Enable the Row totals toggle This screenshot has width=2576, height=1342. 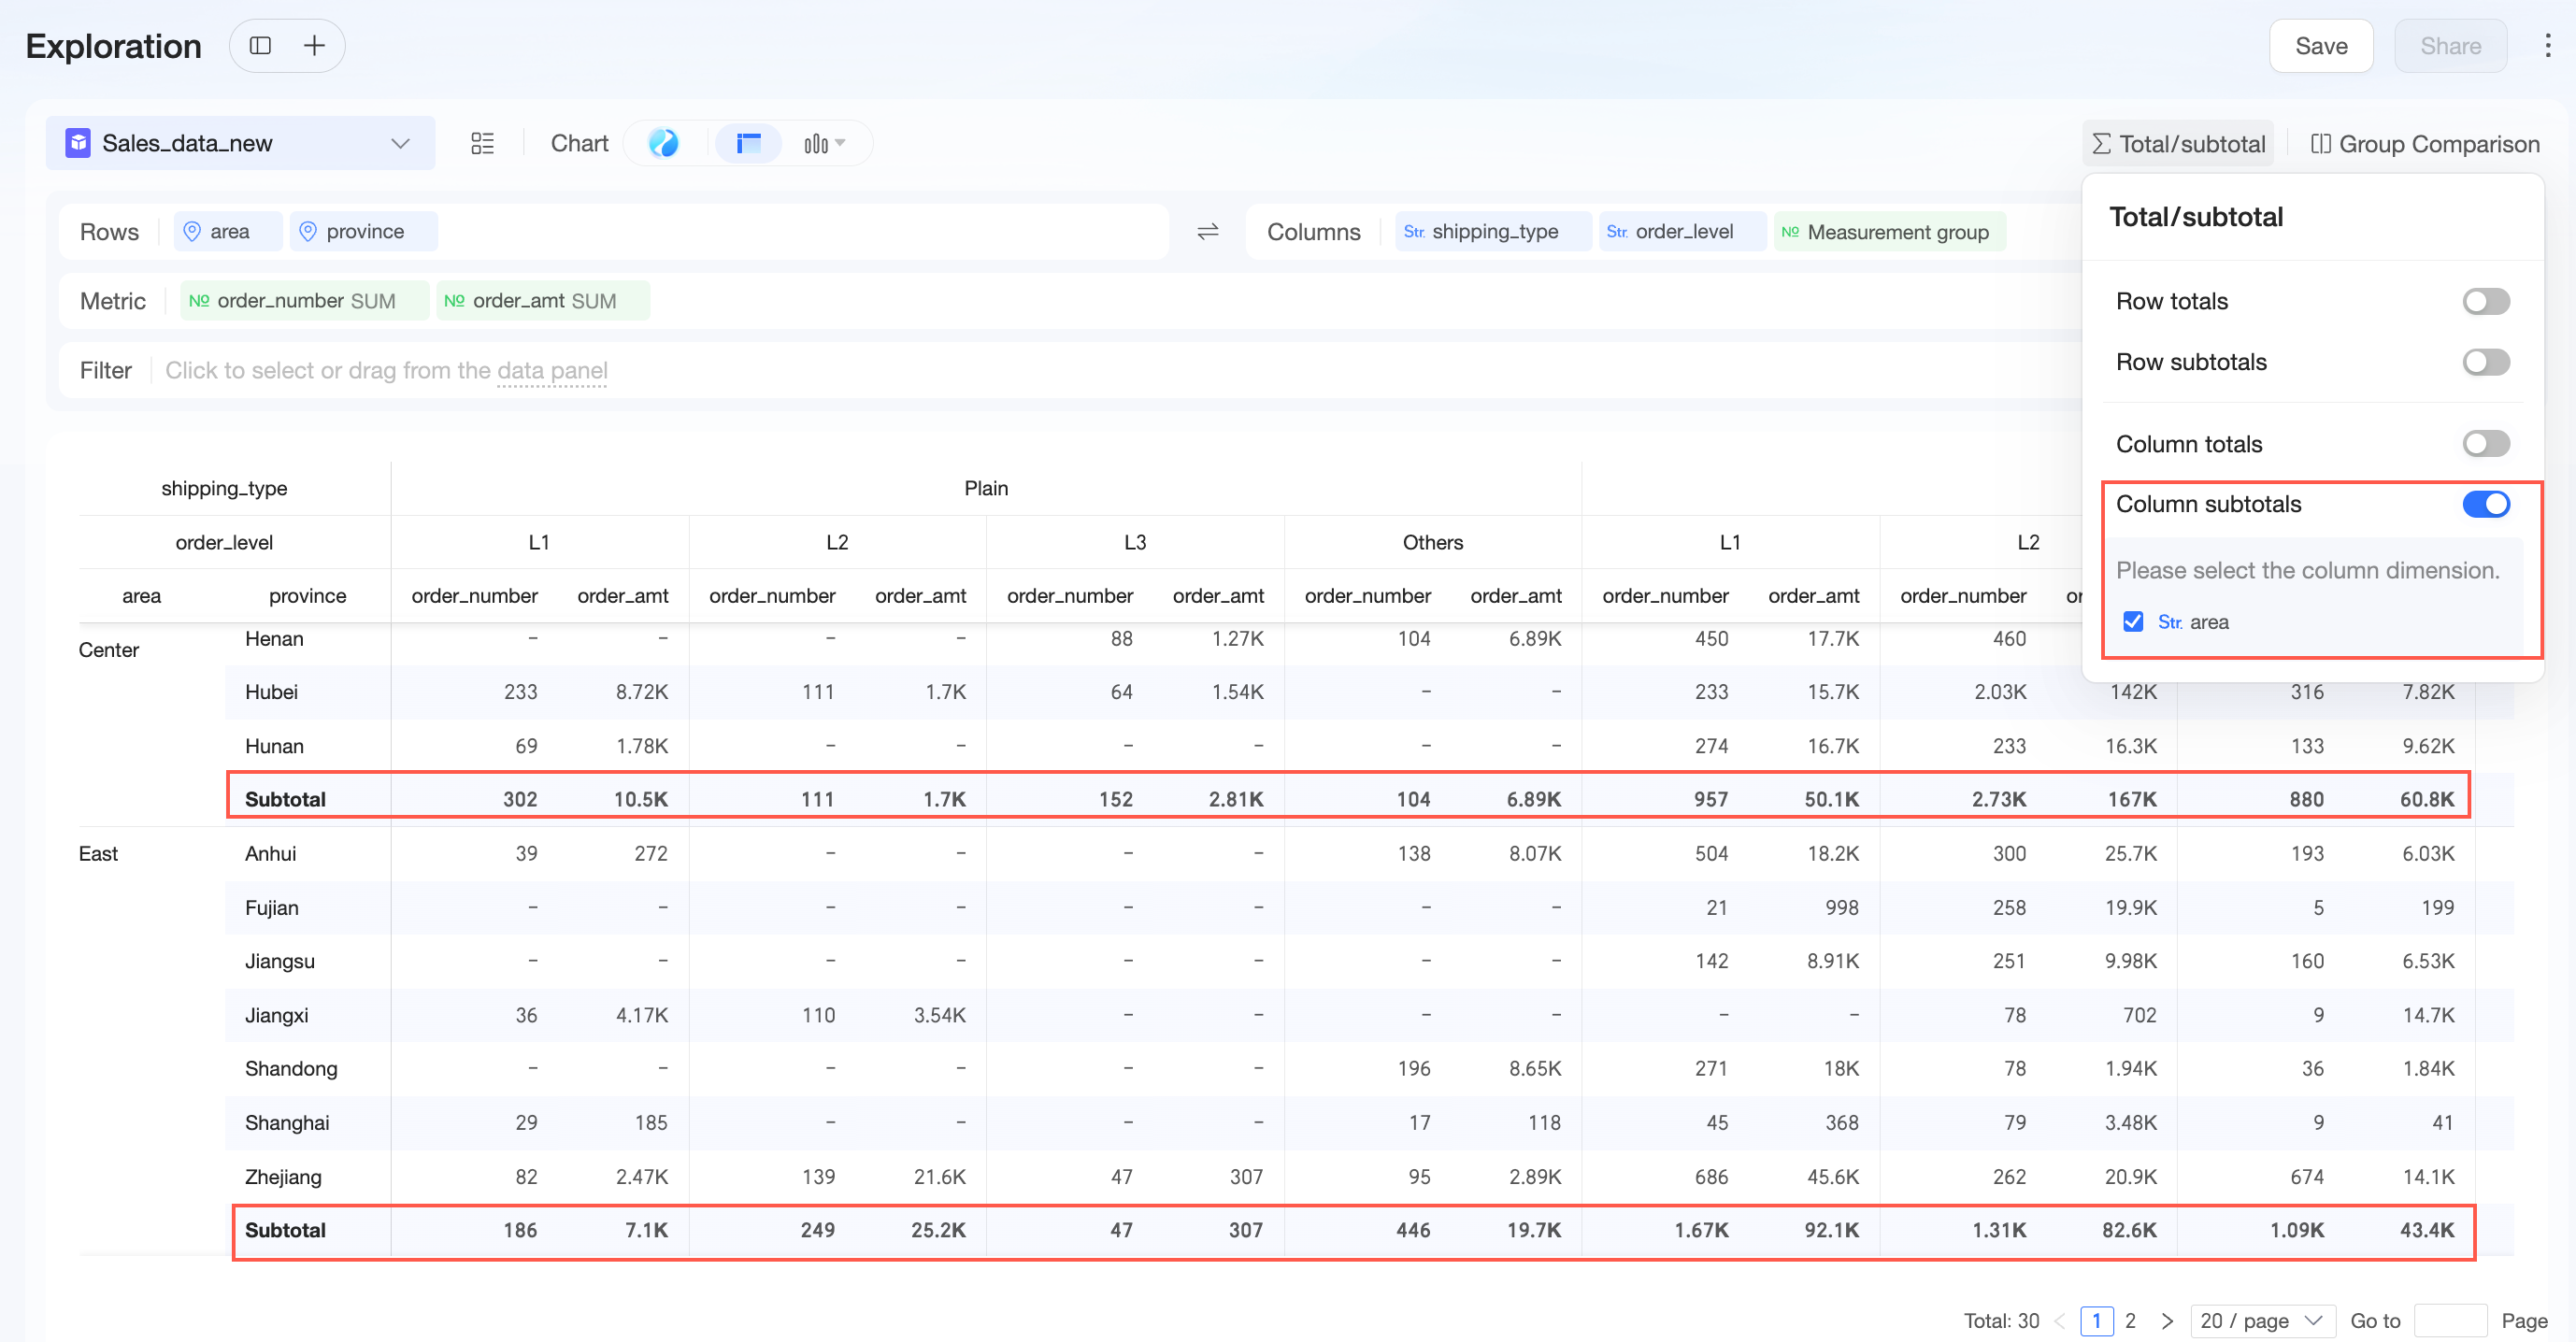2485,301
